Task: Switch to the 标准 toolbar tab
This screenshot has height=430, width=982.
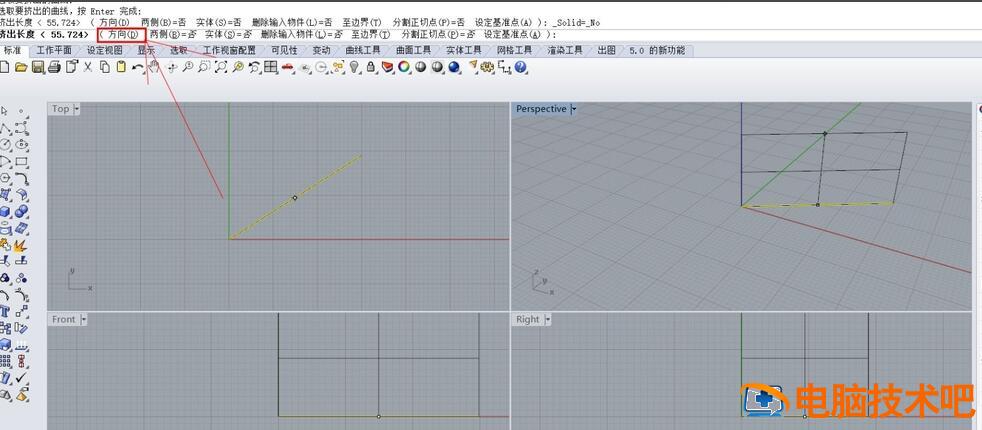Action: coord(12,51)
